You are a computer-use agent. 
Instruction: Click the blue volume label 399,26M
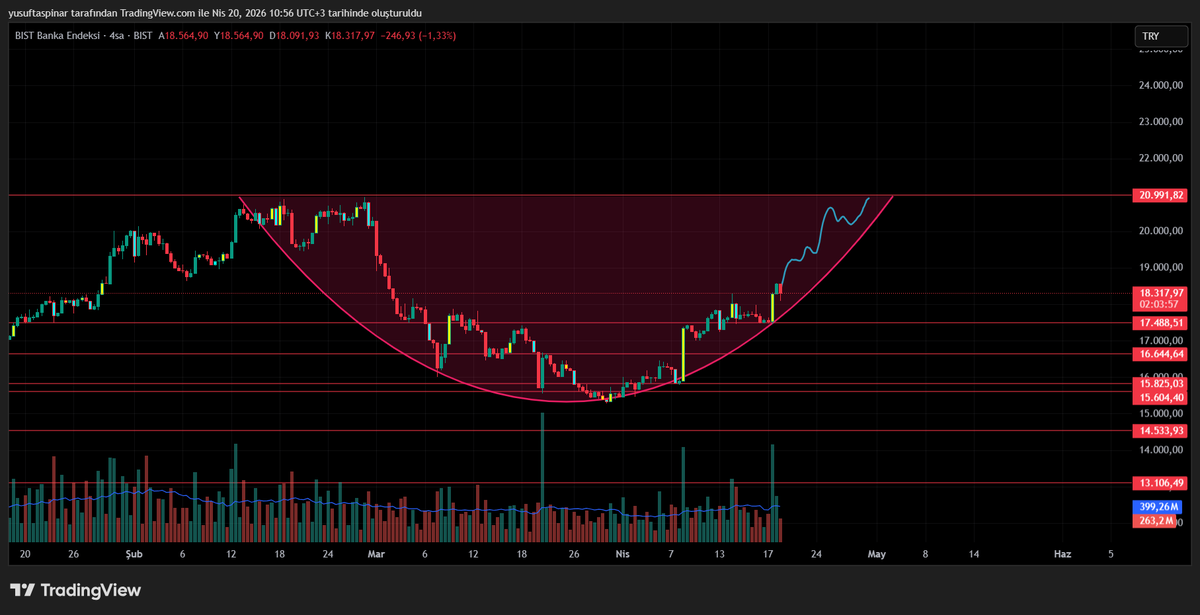(1160, 507)
